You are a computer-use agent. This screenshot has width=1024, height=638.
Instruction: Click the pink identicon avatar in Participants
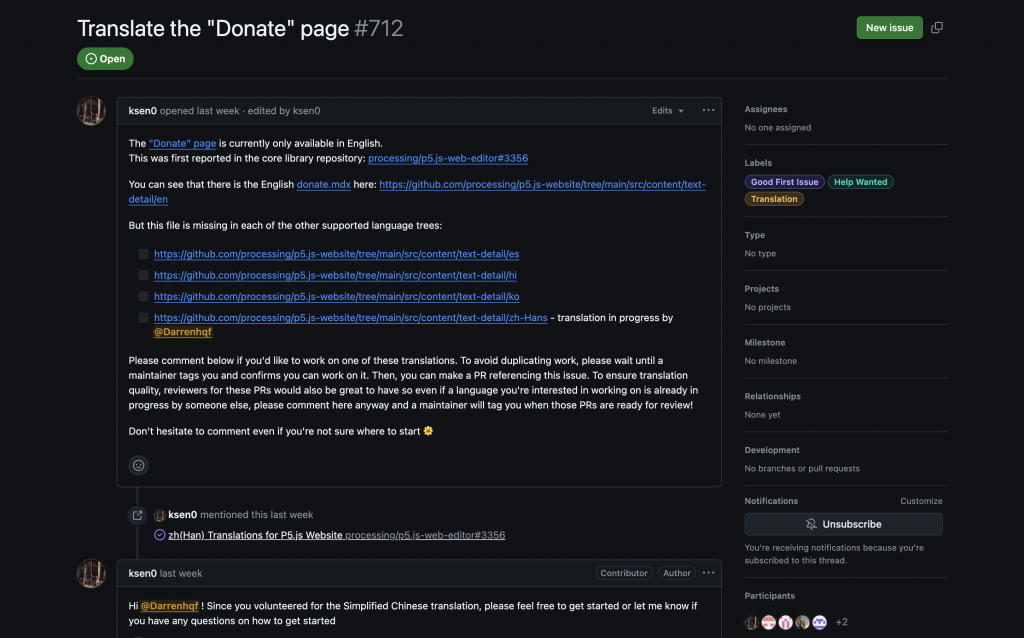click(786, 622)
